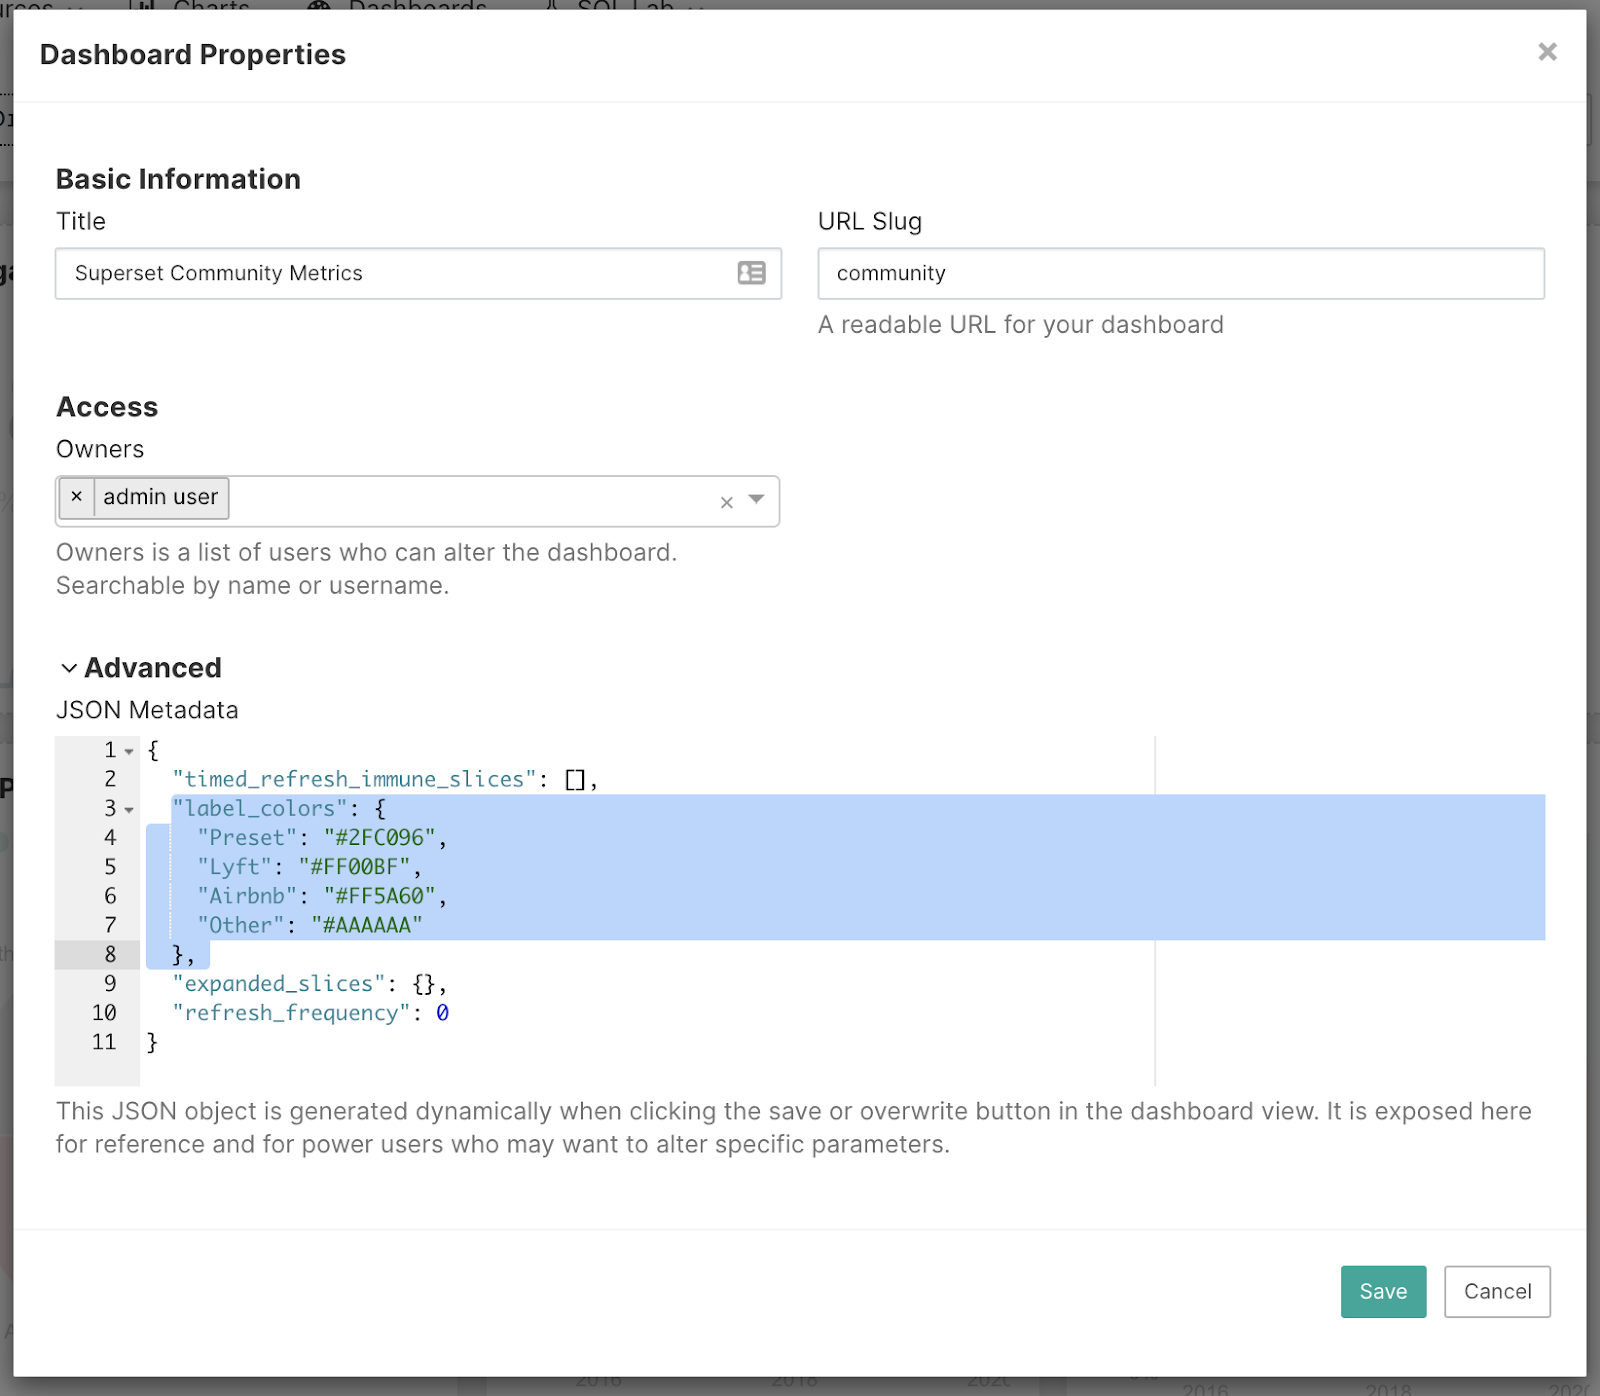Screen dimensions: 1600x1396
Task: Remove the admin user owner tag
Action: [77, 497]
